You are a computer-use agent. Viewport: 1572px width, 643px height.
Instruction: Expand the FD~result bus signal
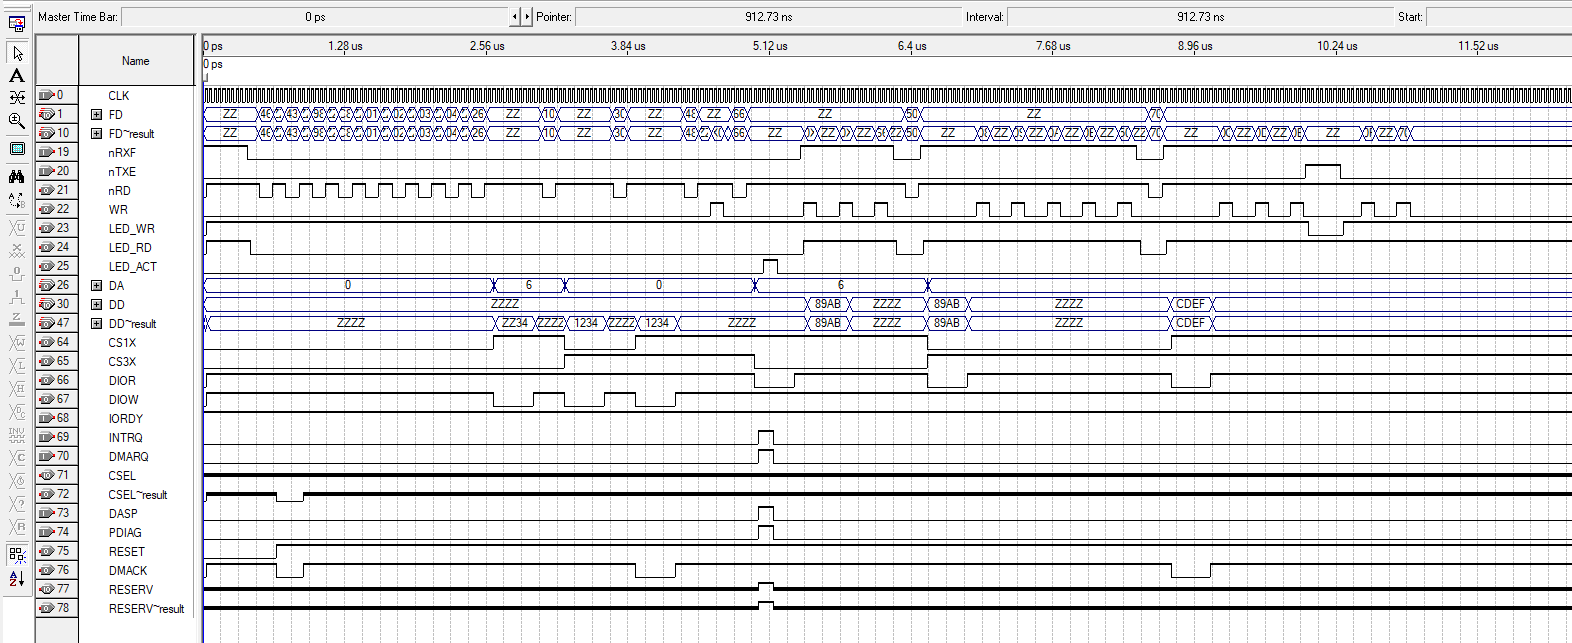tap(96, 133)
